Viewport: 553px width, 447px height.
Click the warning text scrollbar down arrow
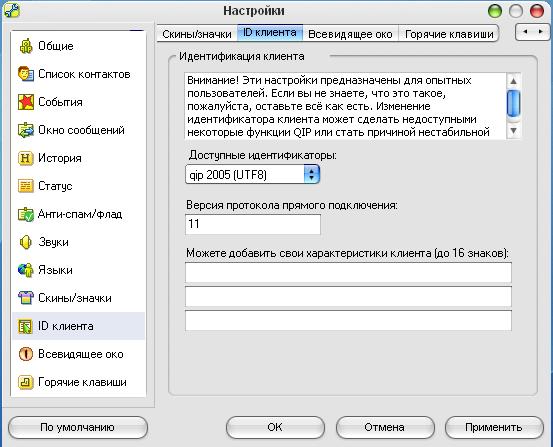point(514,131)
